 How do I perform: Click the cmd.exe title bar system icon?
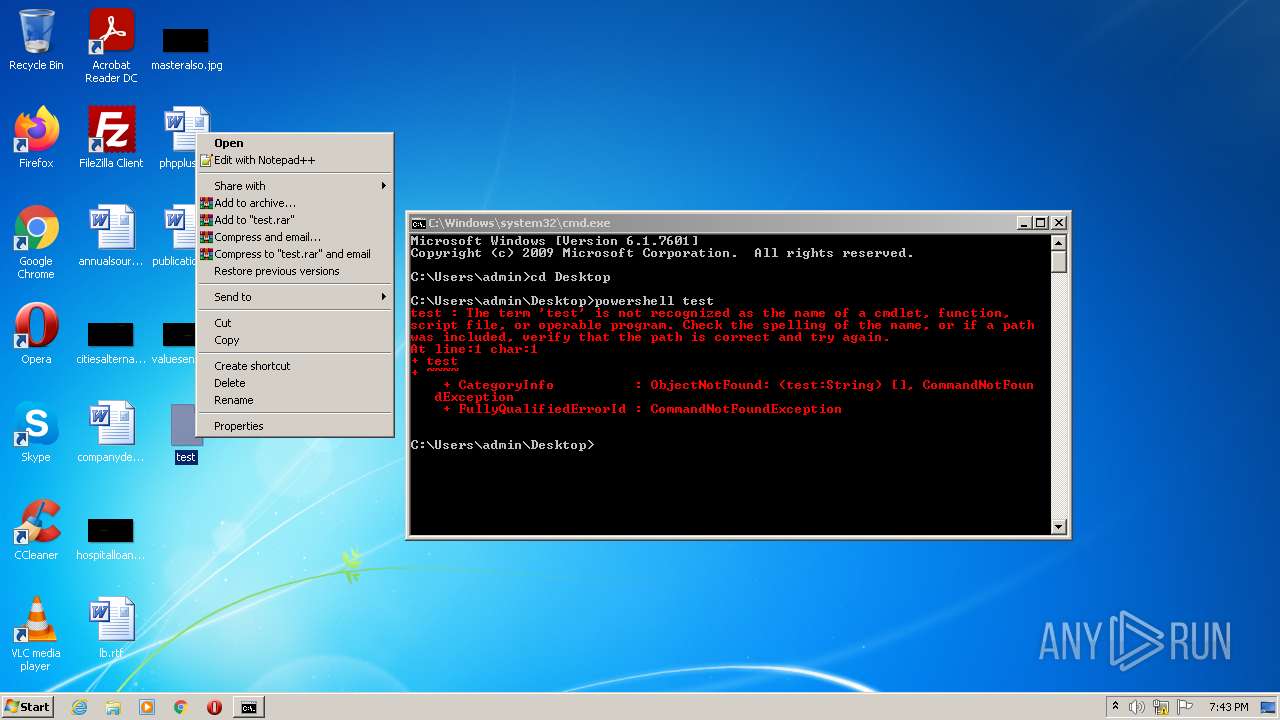[419, 223]
